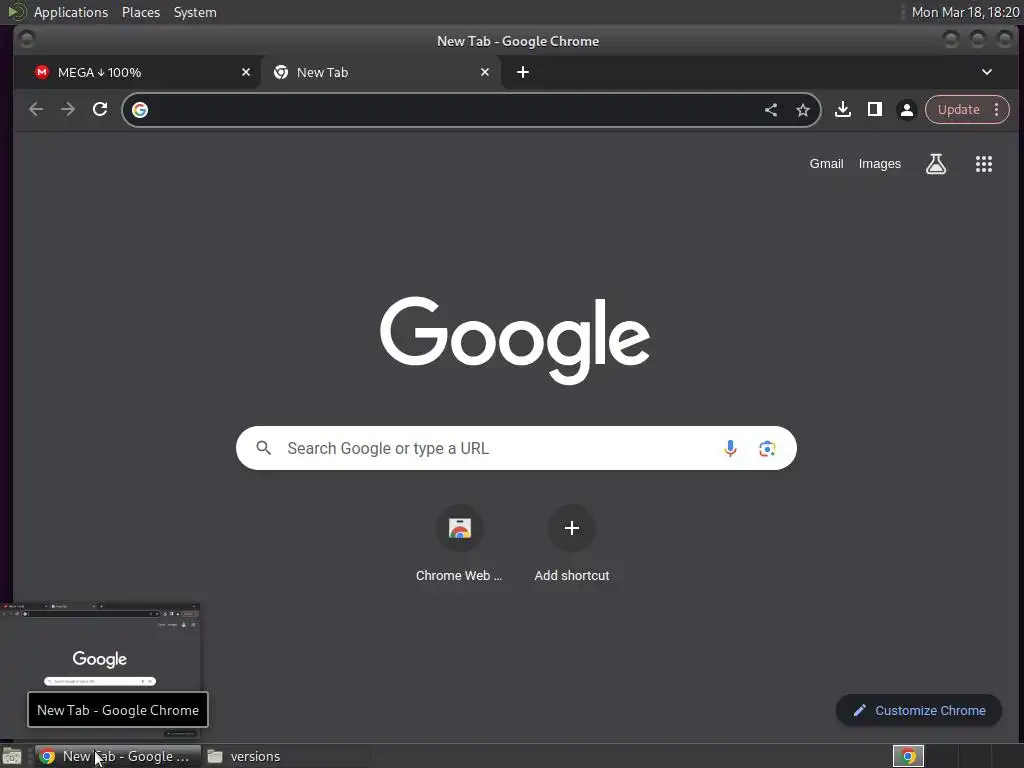Open the System menu
Image resolution: width=1024 pixels, height=768 pixels.
click(x=195, y=12)
